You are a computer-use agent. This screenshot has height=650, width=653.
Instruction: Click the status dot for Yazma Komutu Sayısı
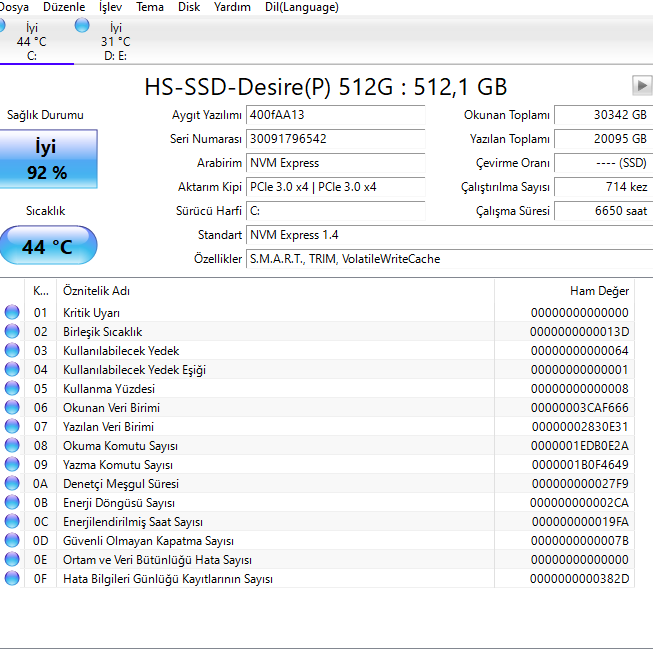12,464
